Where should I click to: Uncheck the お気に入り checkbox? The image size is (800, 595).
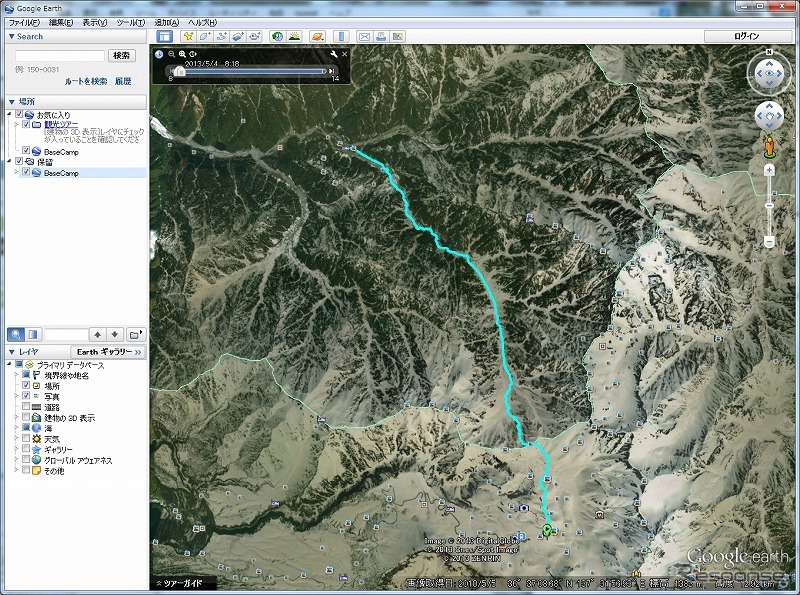click(x=19, y=114)
